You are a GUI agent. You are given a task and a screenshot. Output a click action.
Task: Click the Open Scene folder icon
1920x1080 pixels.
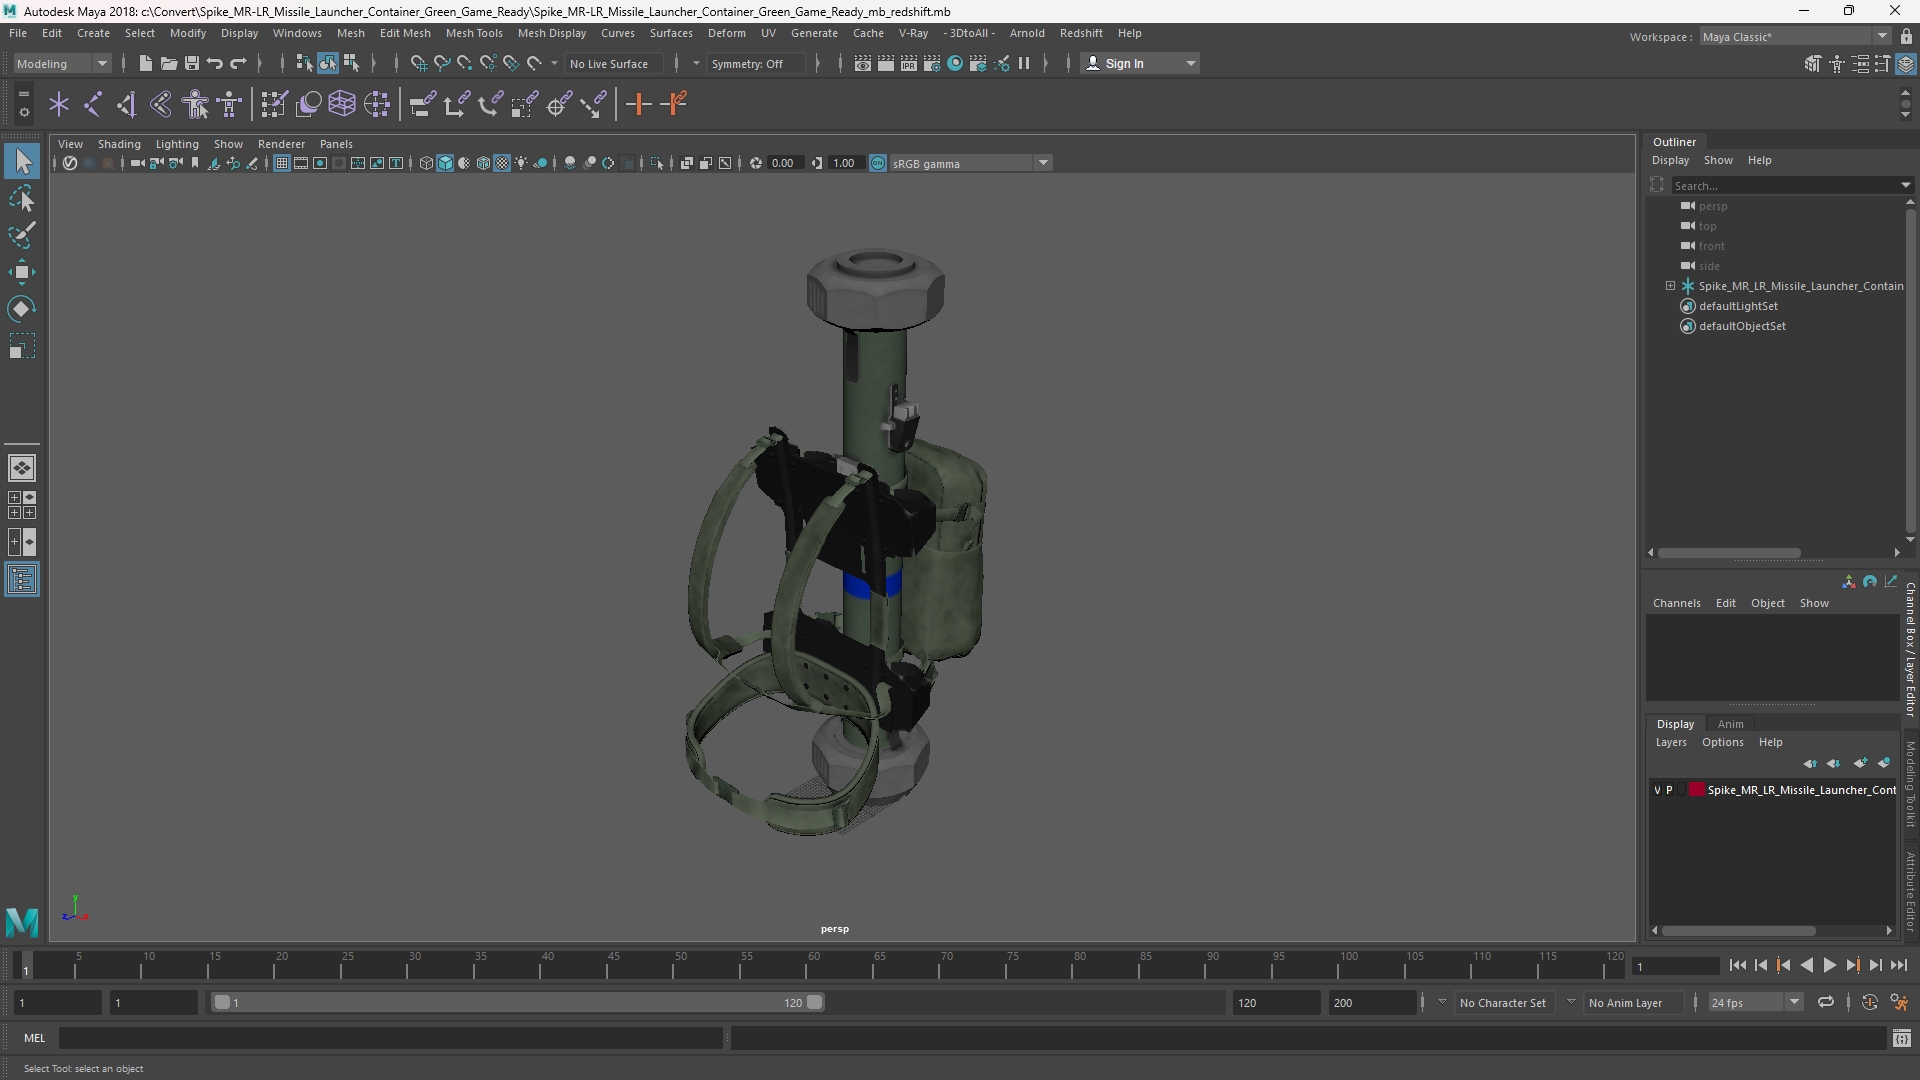[x=168, y=63]
